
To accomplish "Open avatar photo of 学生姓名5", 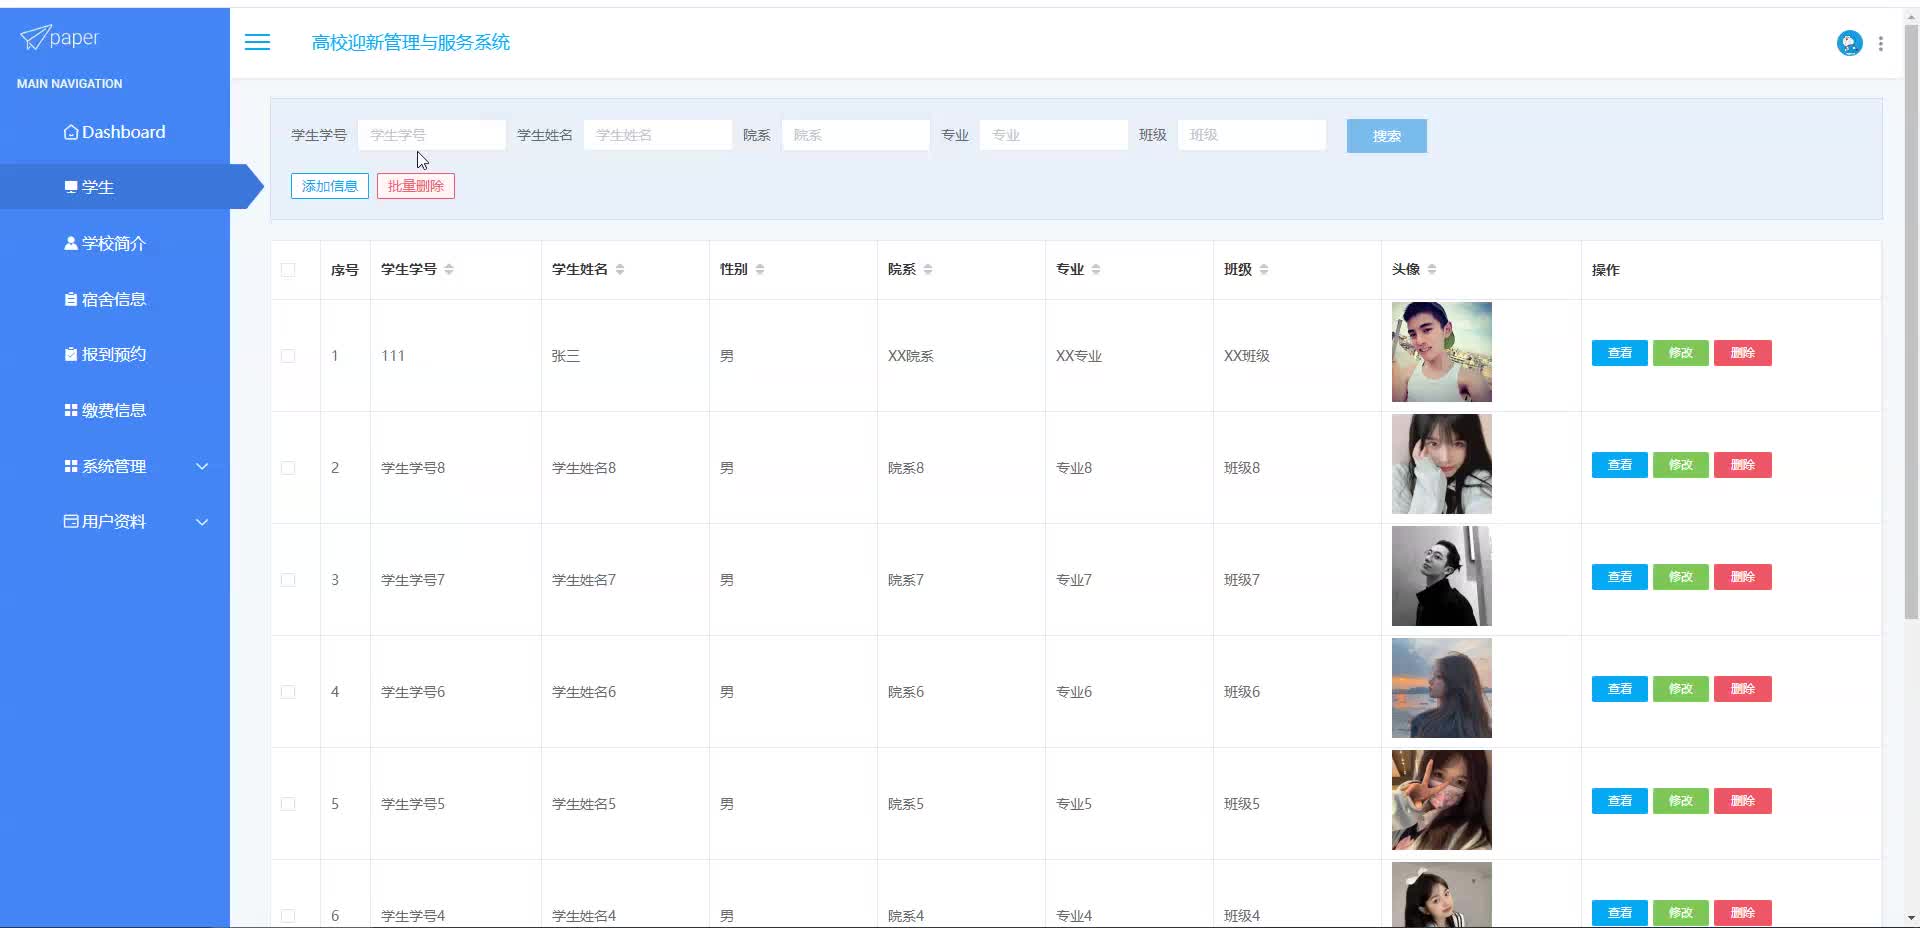I will [1442, 800].
